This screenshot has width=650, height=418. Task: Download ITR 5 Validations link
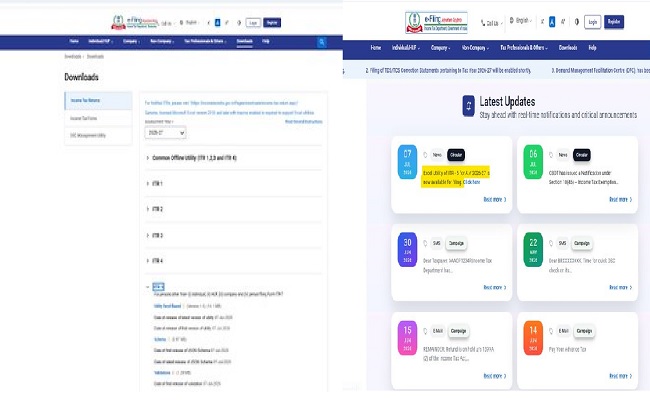[162, 373]
